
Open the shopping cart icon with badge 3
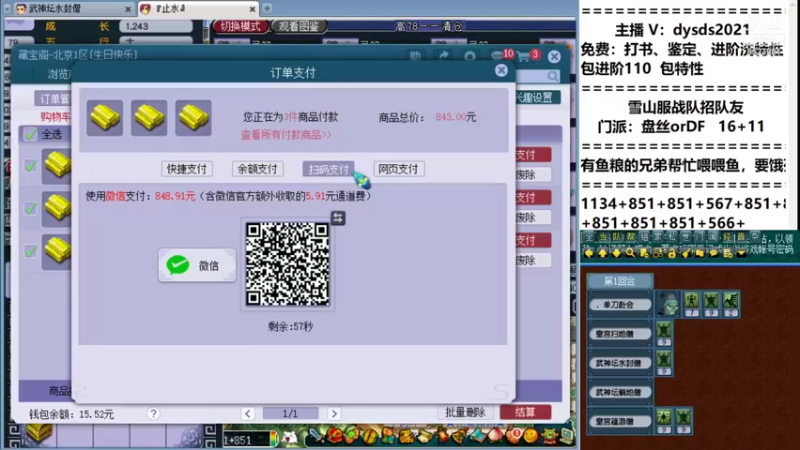click(x=527, y=56)
